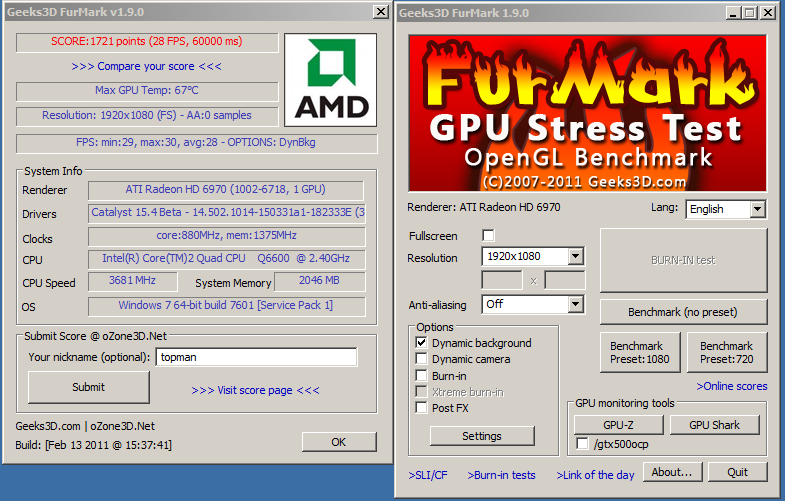Click the Geeks3D.com | oZone3D.Net text

(x=85, y=426)
